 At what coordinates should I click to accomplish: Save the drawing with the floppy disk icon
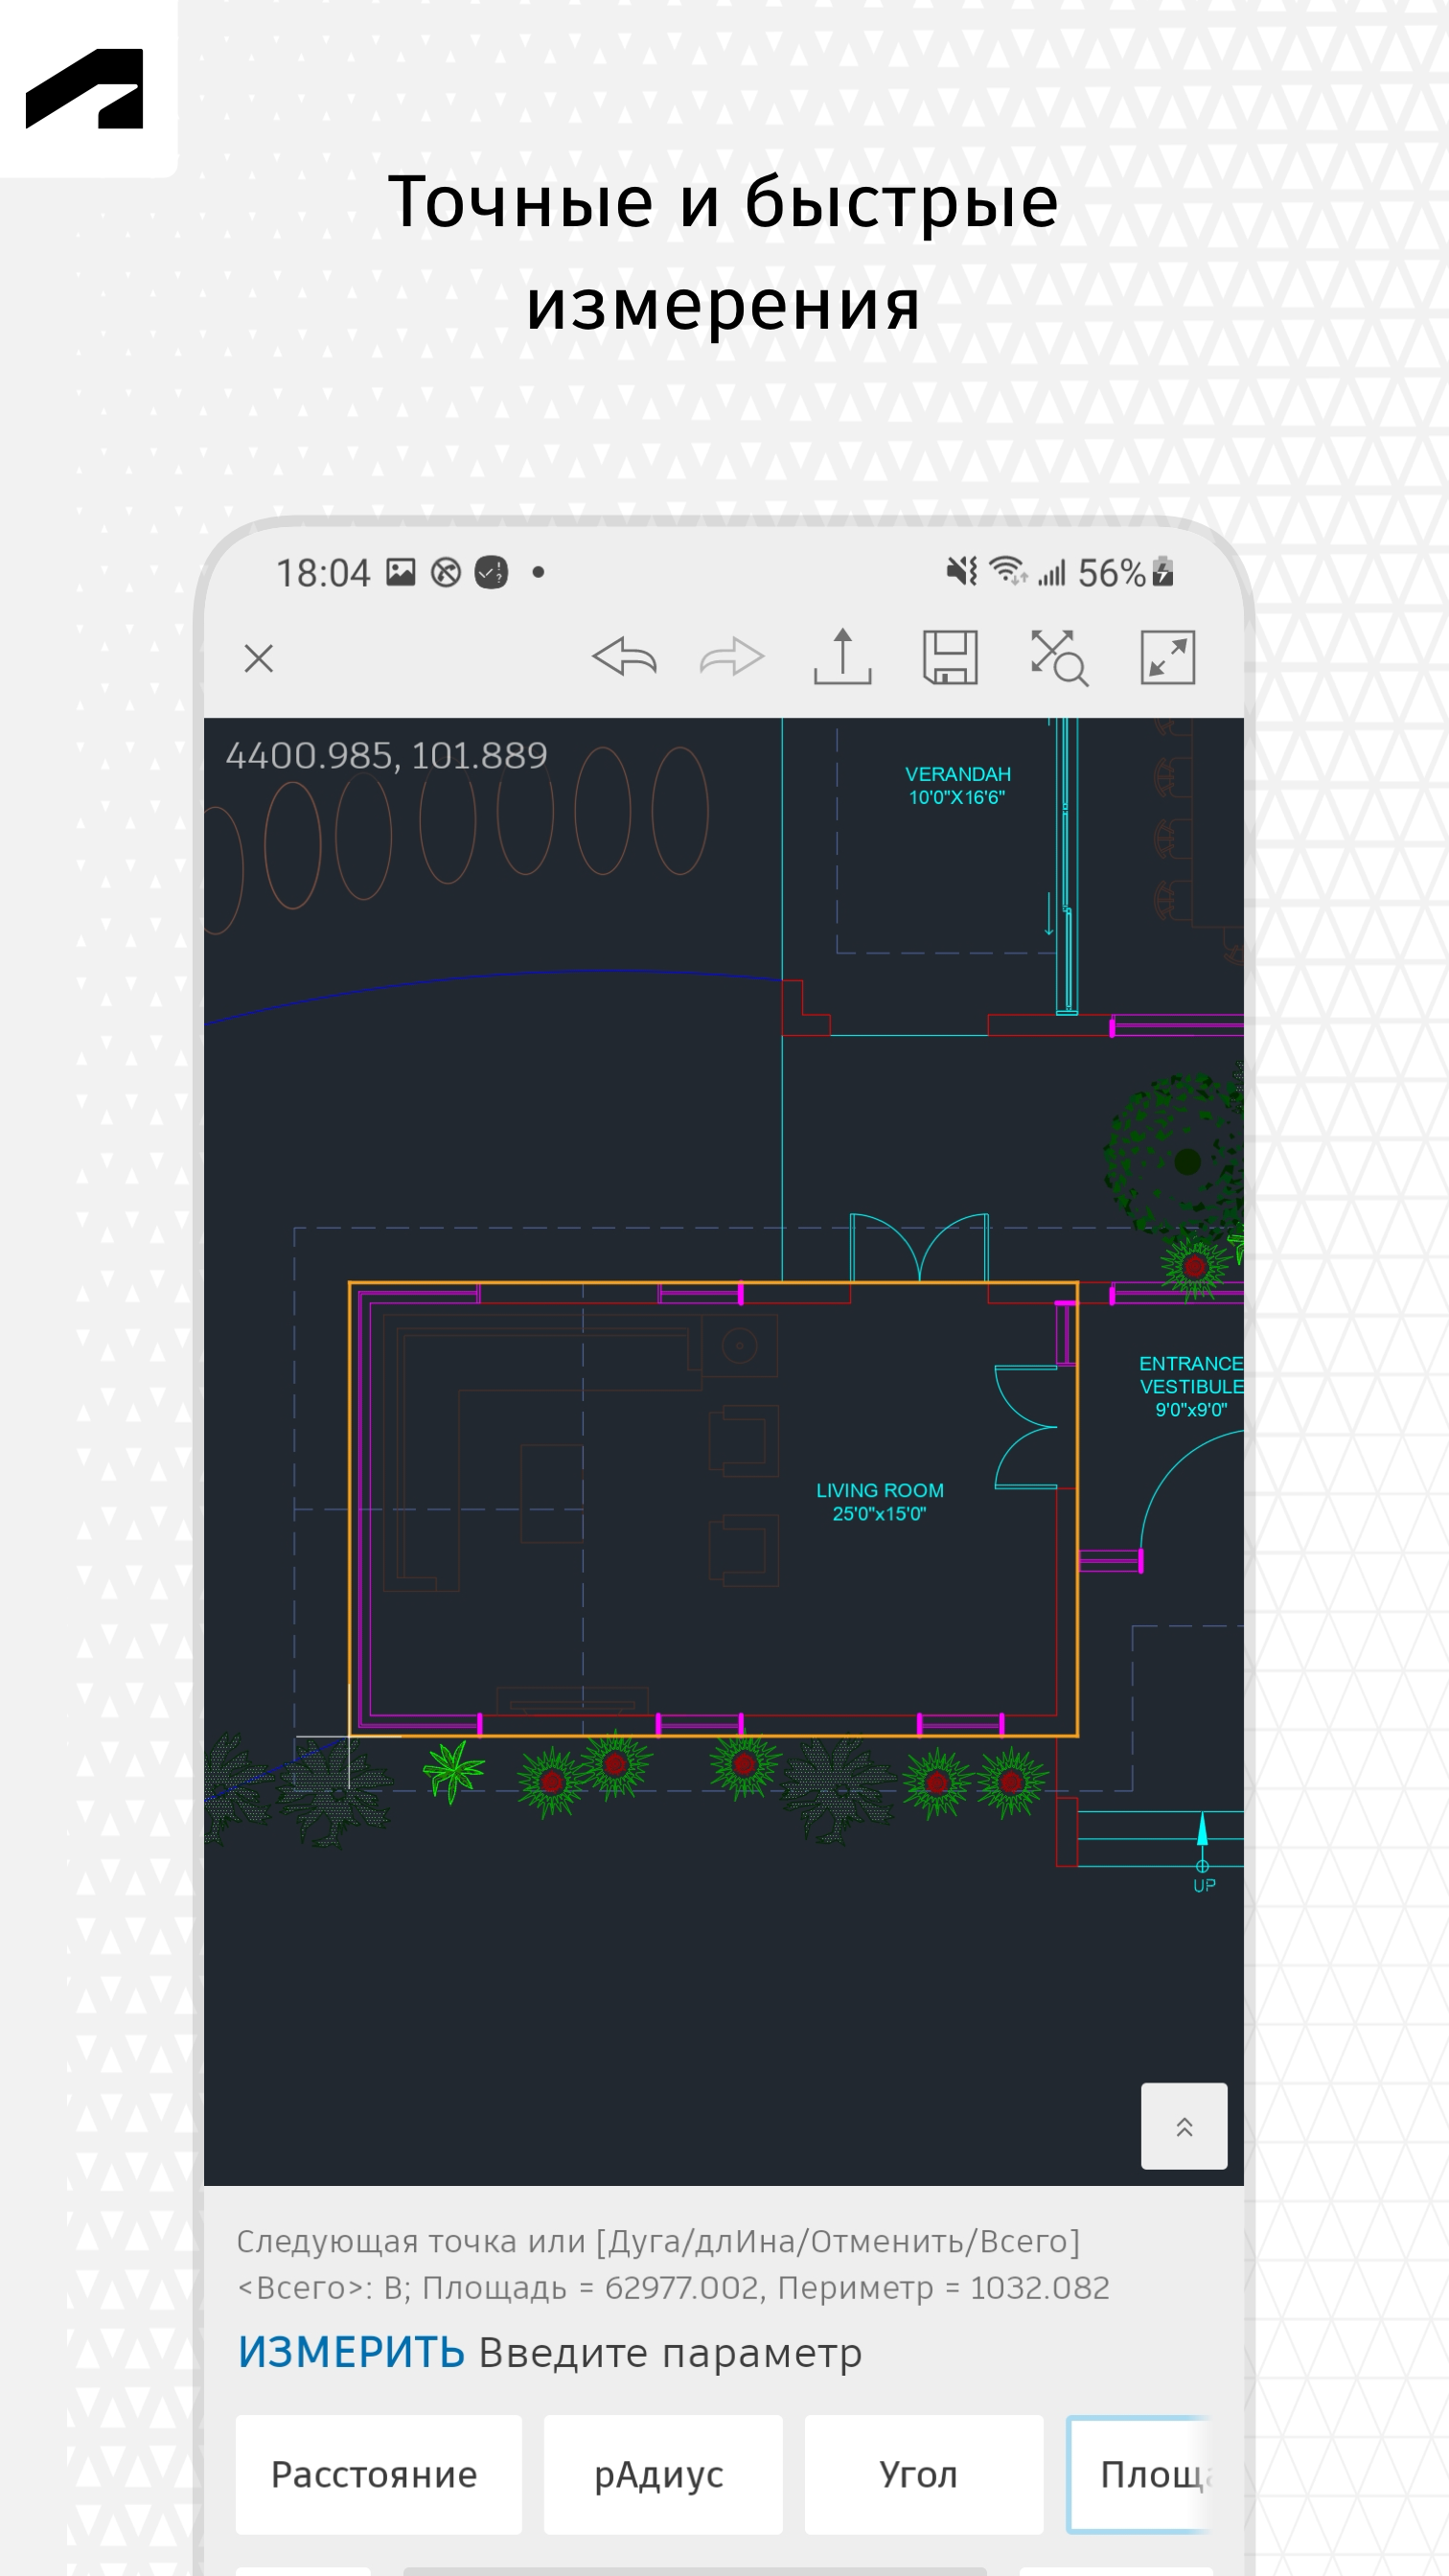[x=950, y=657]
